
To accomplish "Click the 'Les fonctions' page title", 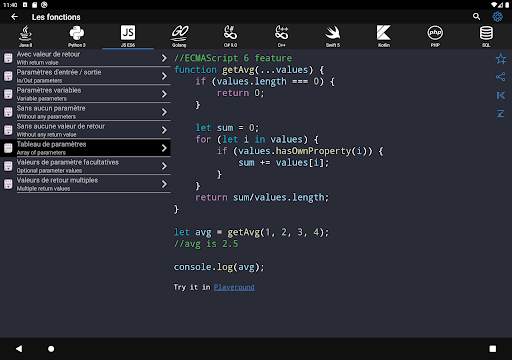I will tap(56, 17).
